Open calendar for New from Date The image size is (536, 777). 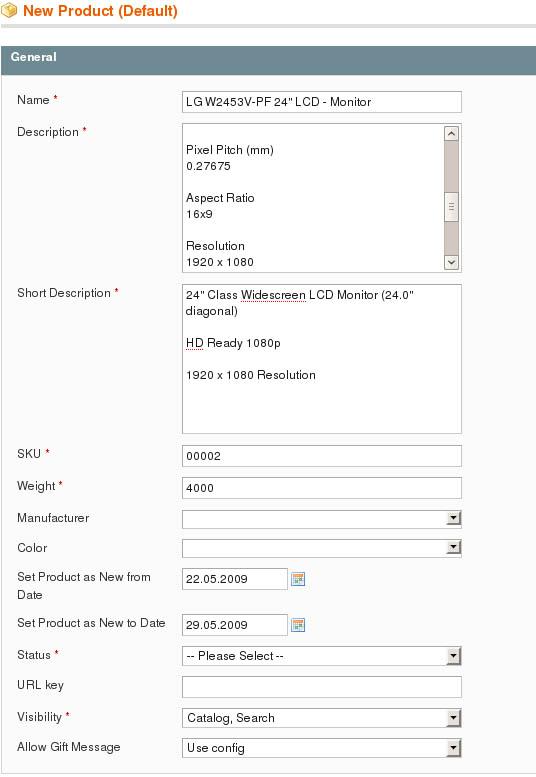click(298, 579)
